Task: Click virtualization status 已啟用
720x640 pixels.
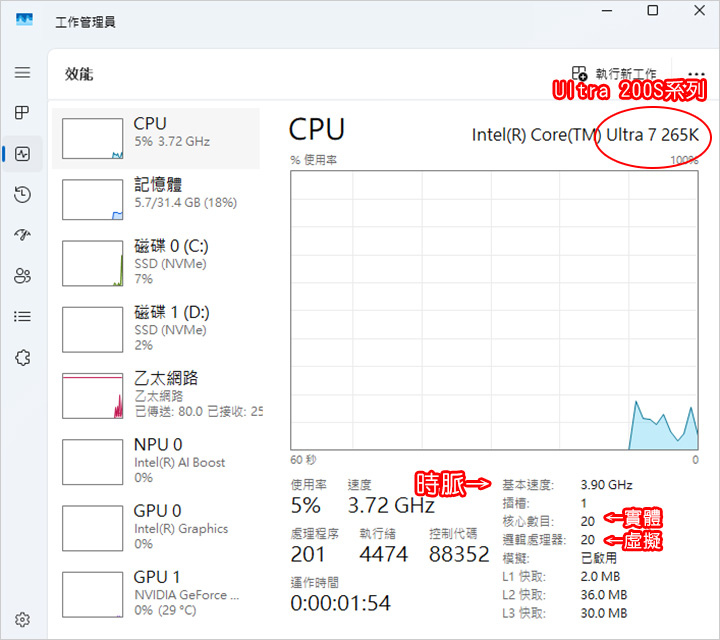Action: (x=598, y=558)
